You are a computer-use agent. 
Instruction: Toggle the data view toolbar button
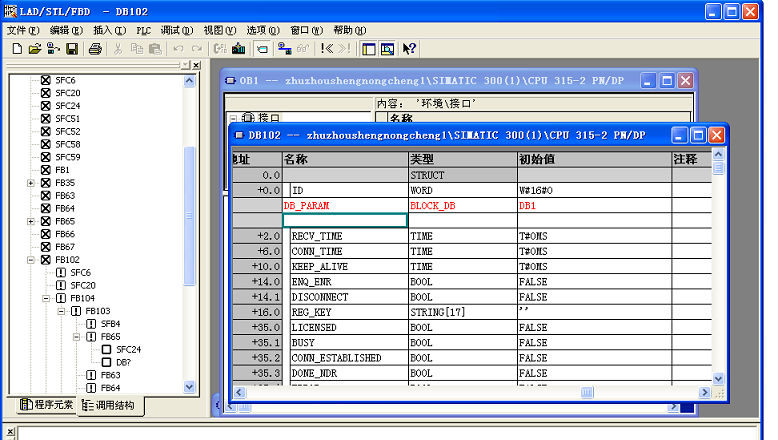click(x=262, y=49)
